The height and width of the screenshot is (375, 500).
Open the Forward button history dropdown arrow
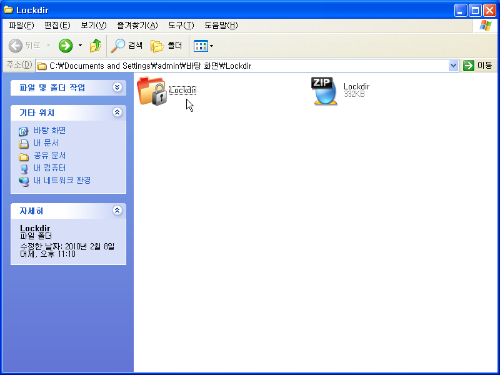80,46
